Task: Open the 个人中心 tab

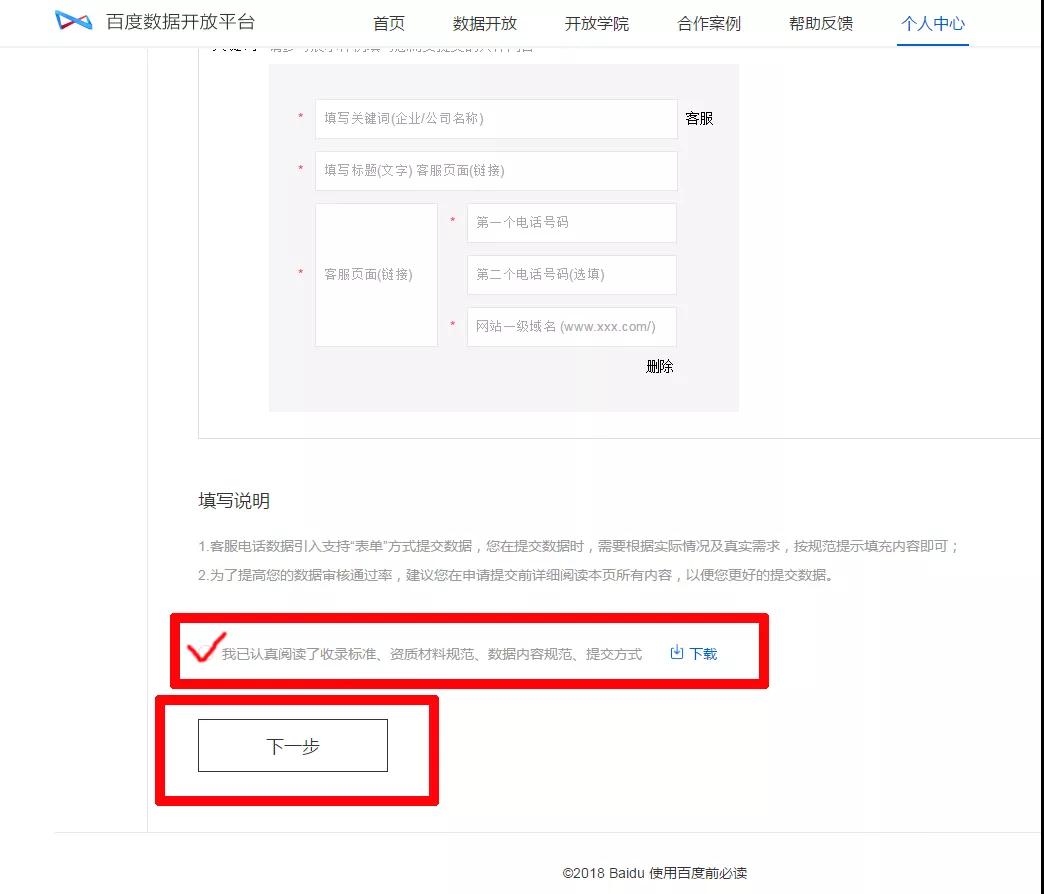Action: [x=933, y=23]
